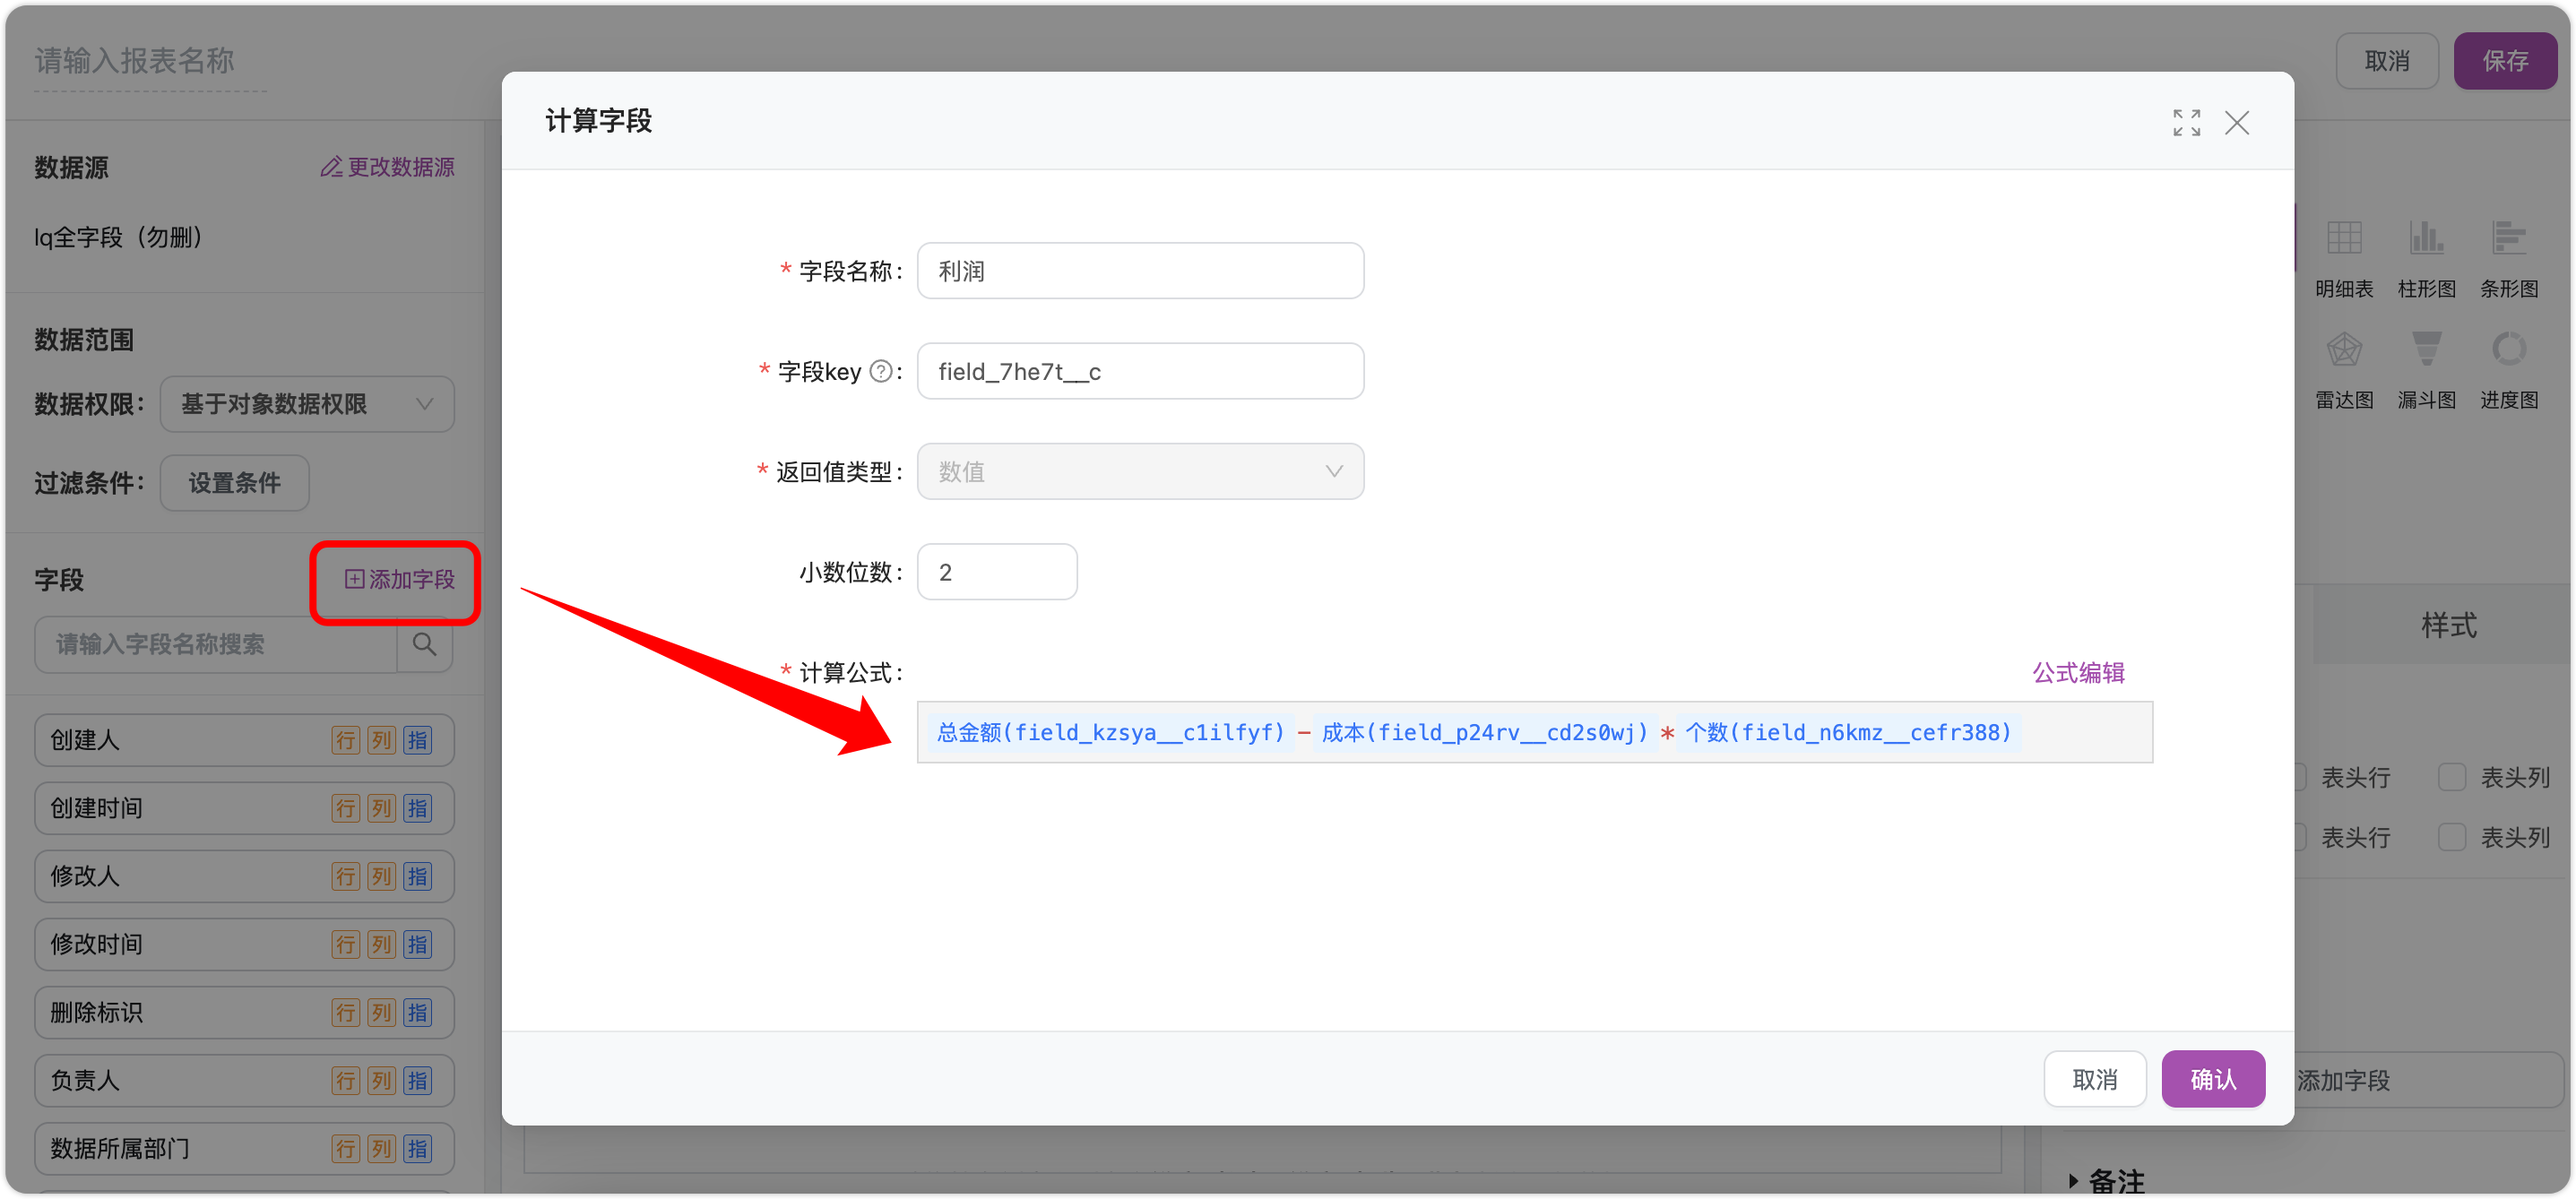
Task: Expand the 备注 section
Action: click(2105, 1180)
